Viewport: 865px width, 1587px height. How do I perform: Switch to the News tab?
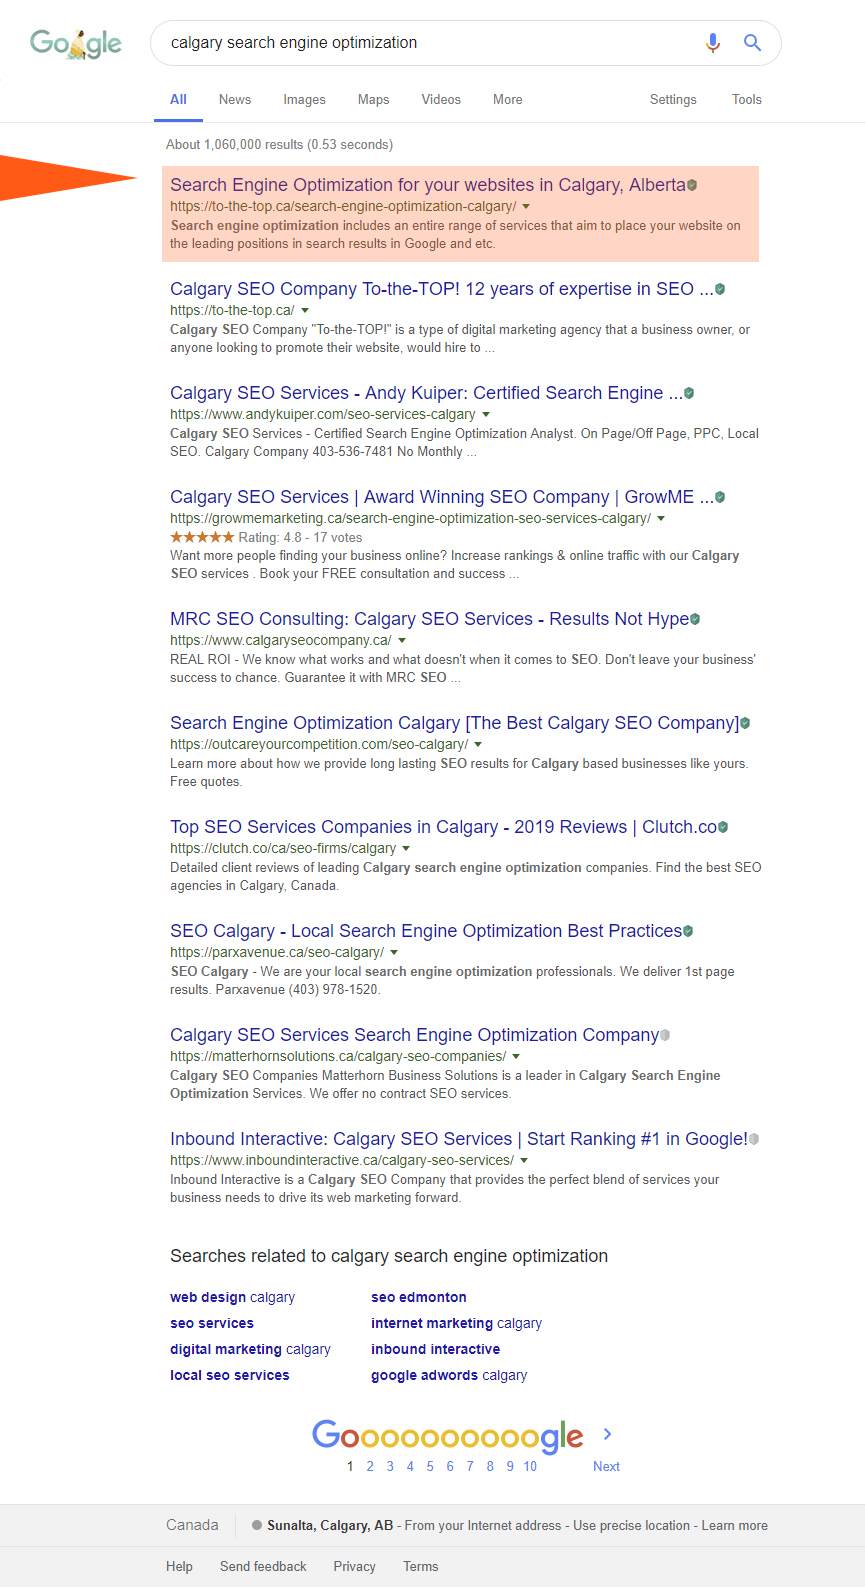coord(235,100)
